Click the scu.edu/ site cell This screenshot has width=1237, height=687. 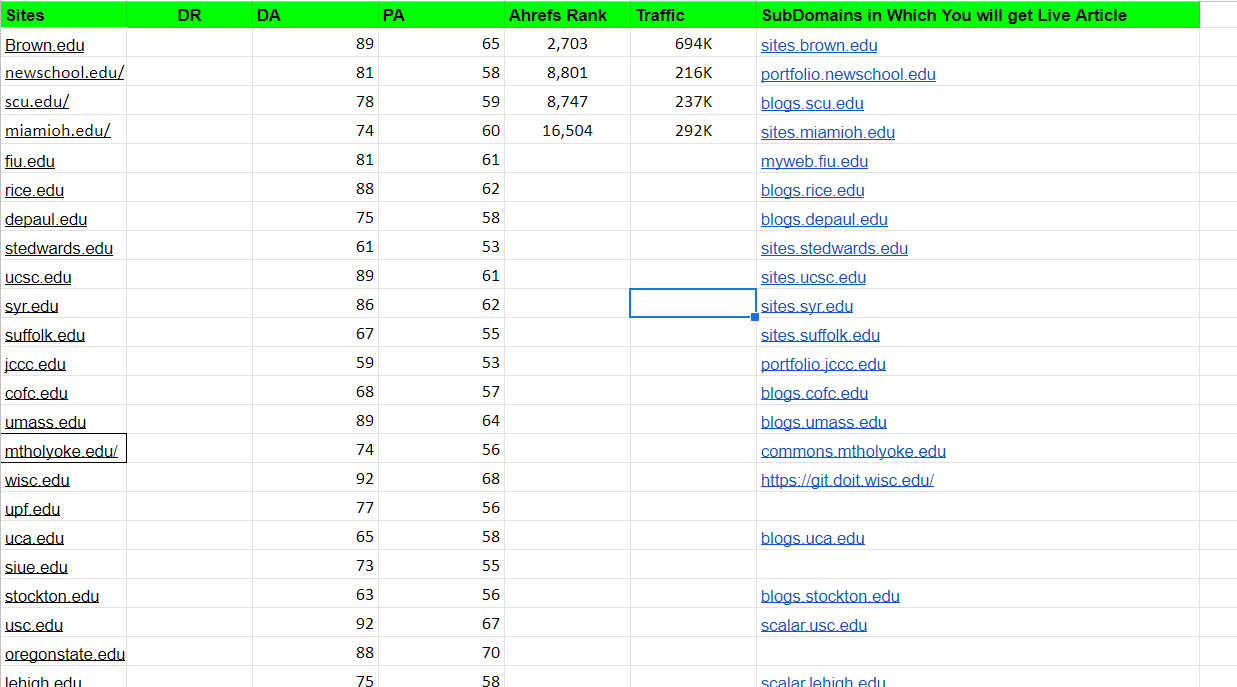pos(64,102)
